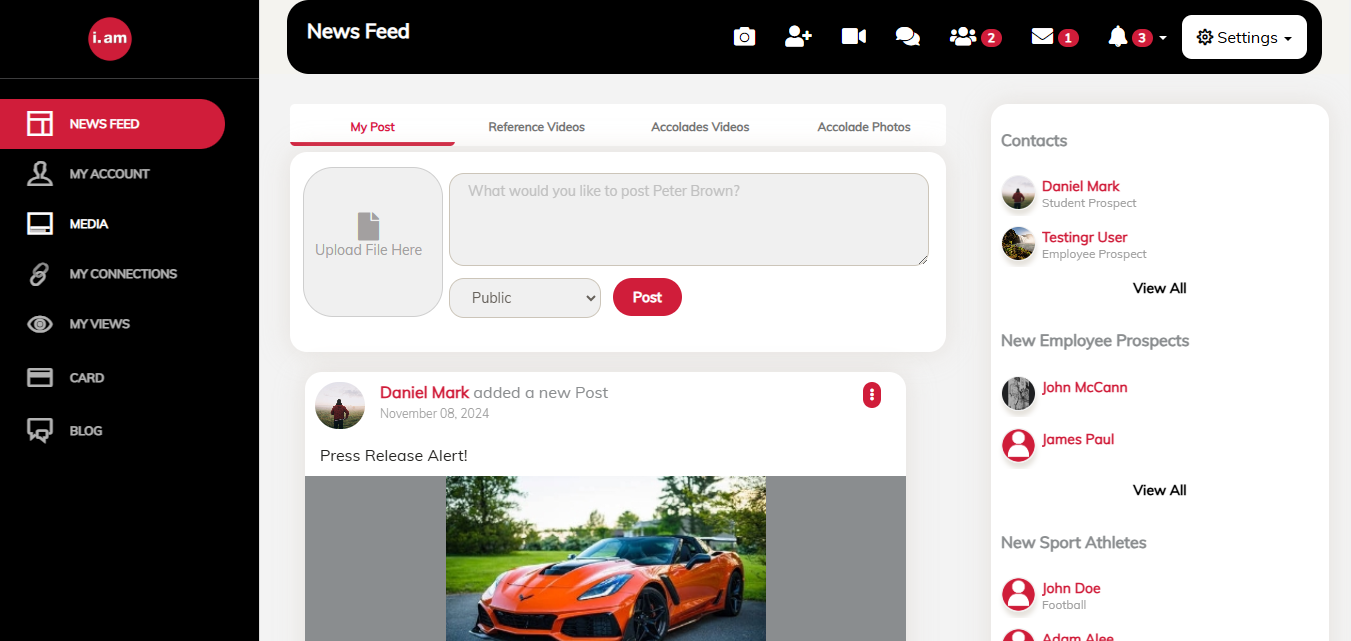Click the Press Release Alert! text

pos(394,456)
